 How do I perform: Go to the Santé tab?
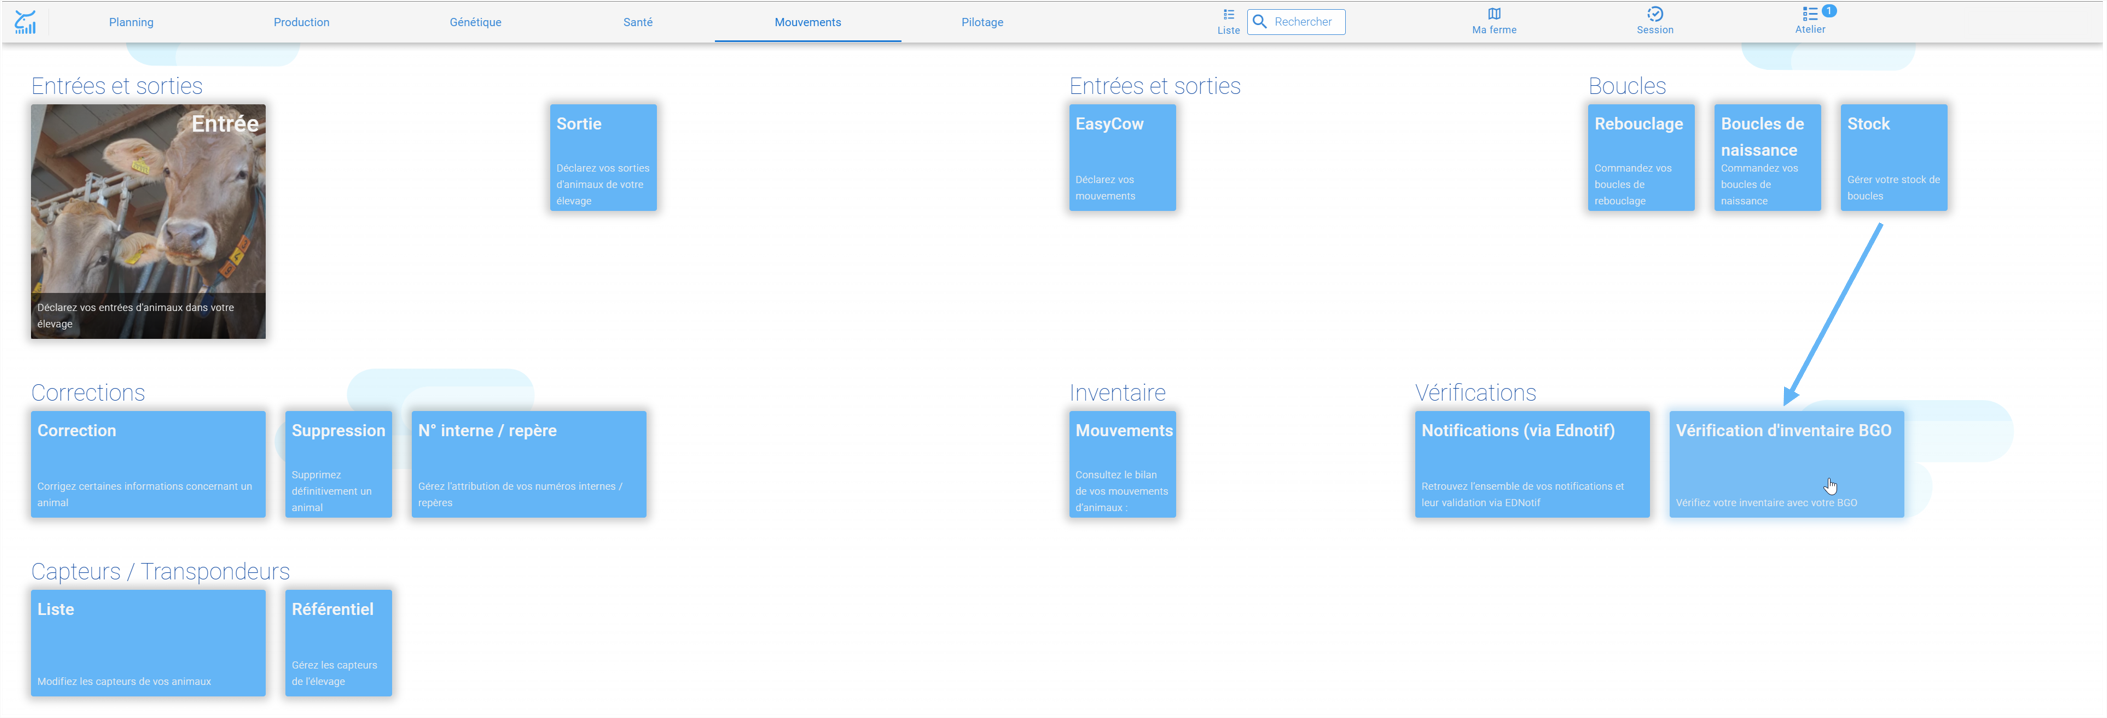click(638, 22)
